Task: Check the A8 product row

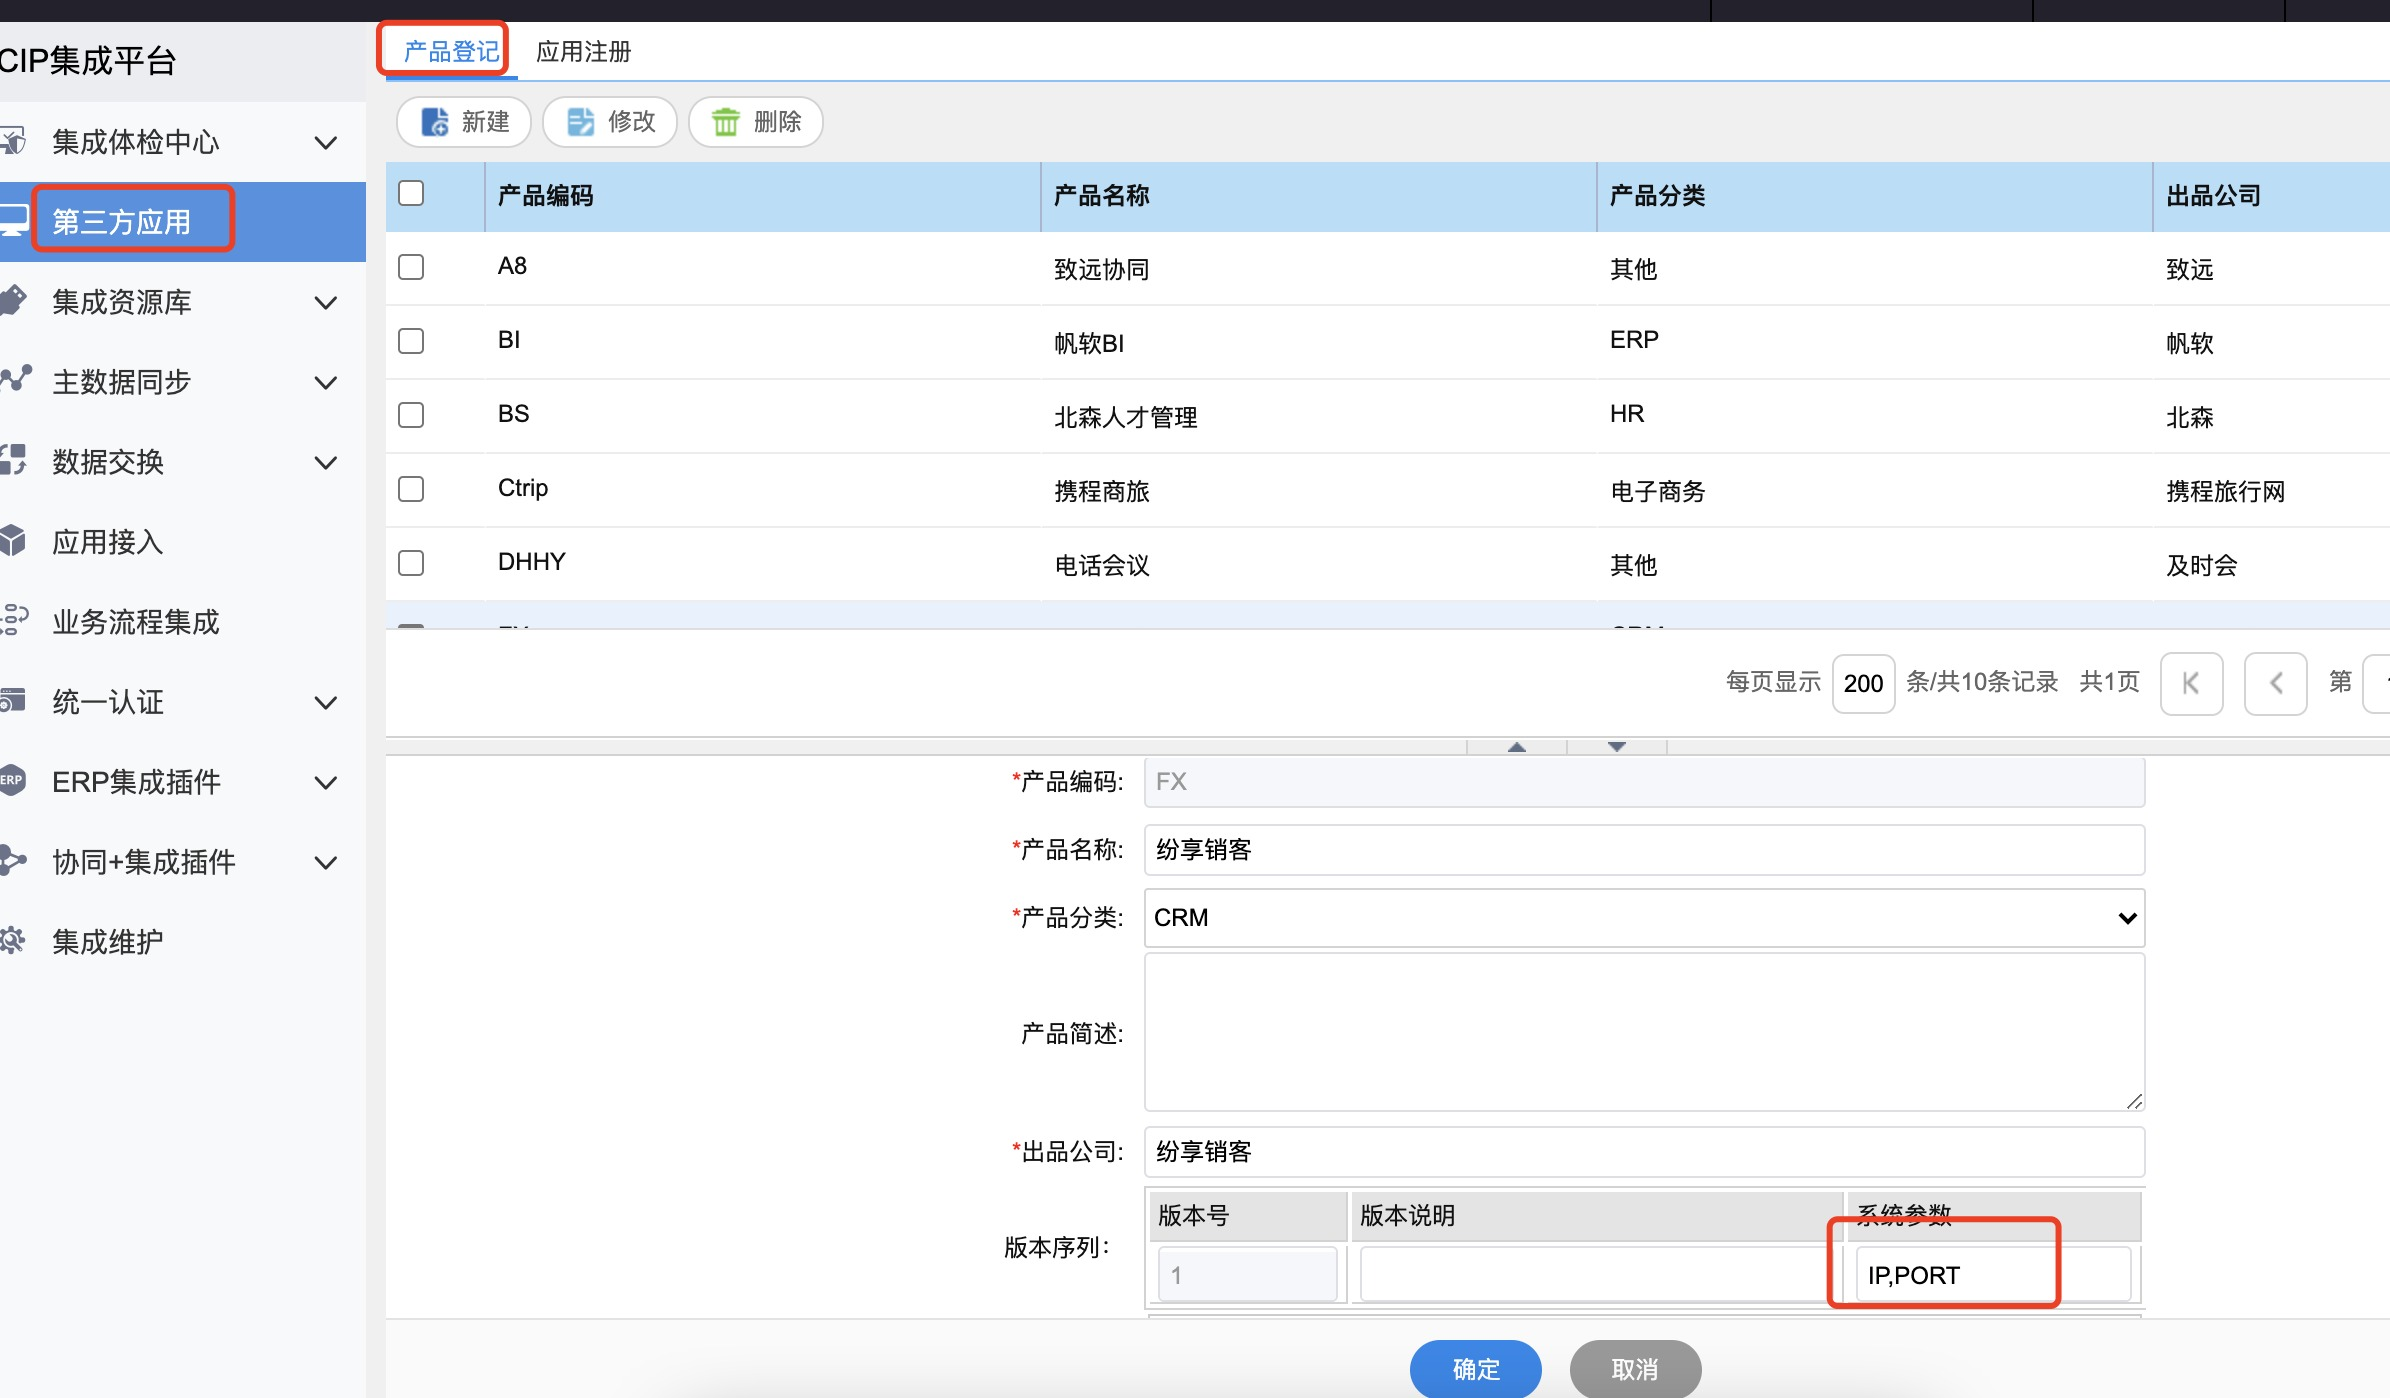Action: tap(411, 267)
